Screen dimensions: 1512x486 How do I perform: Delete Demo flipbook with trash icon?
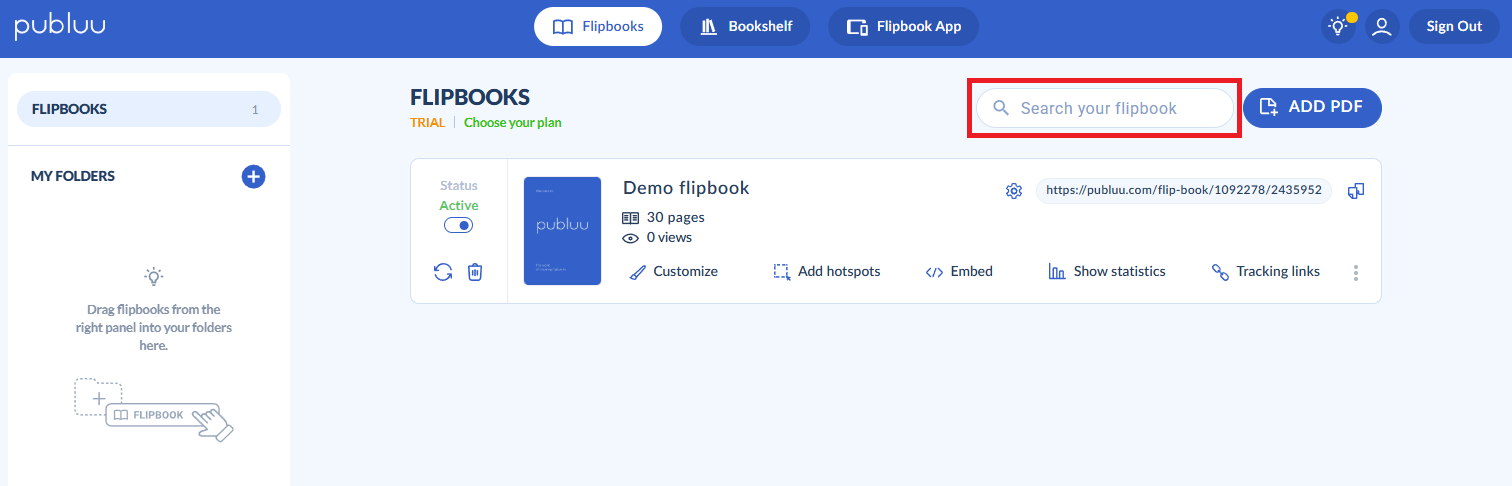(475, 272)
